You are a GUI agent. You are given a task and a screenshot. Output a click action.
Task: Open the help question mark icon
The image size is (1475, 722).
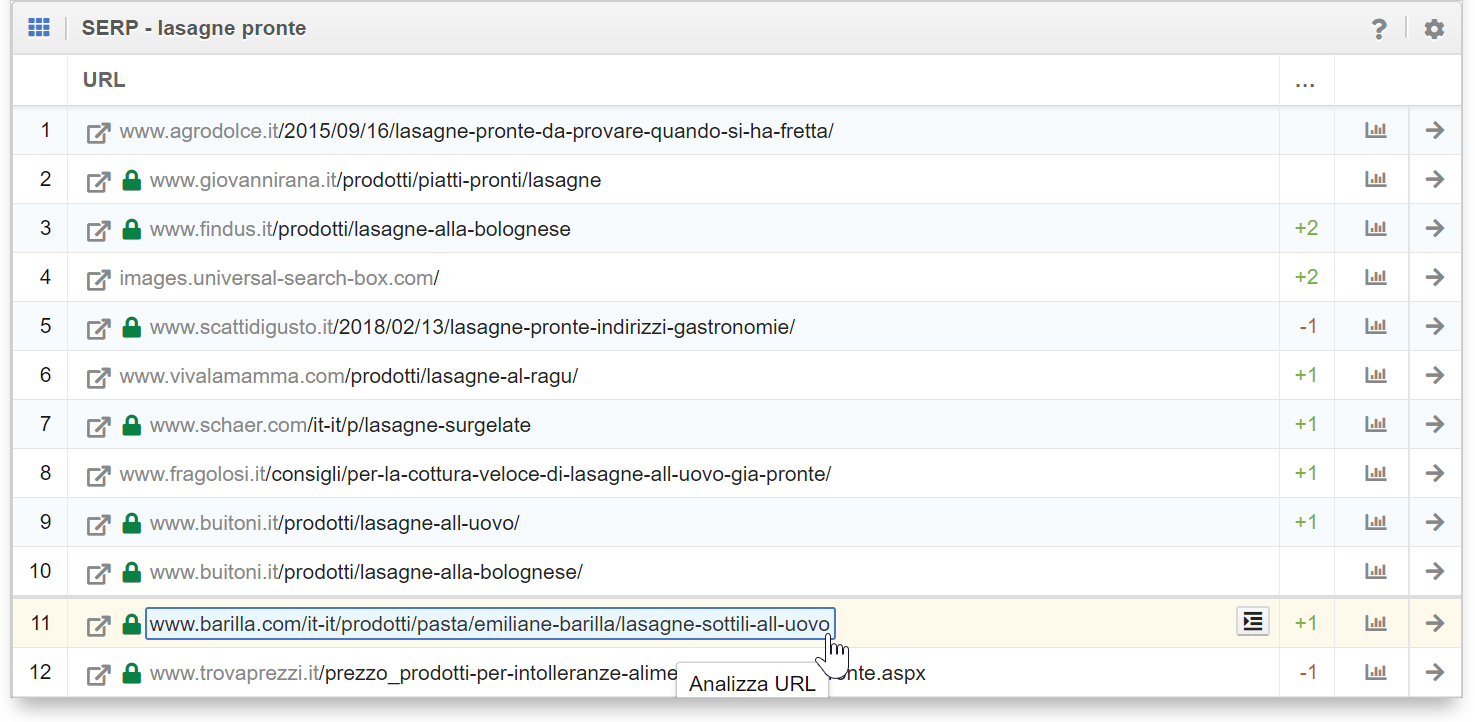[x=1379, y=29]
